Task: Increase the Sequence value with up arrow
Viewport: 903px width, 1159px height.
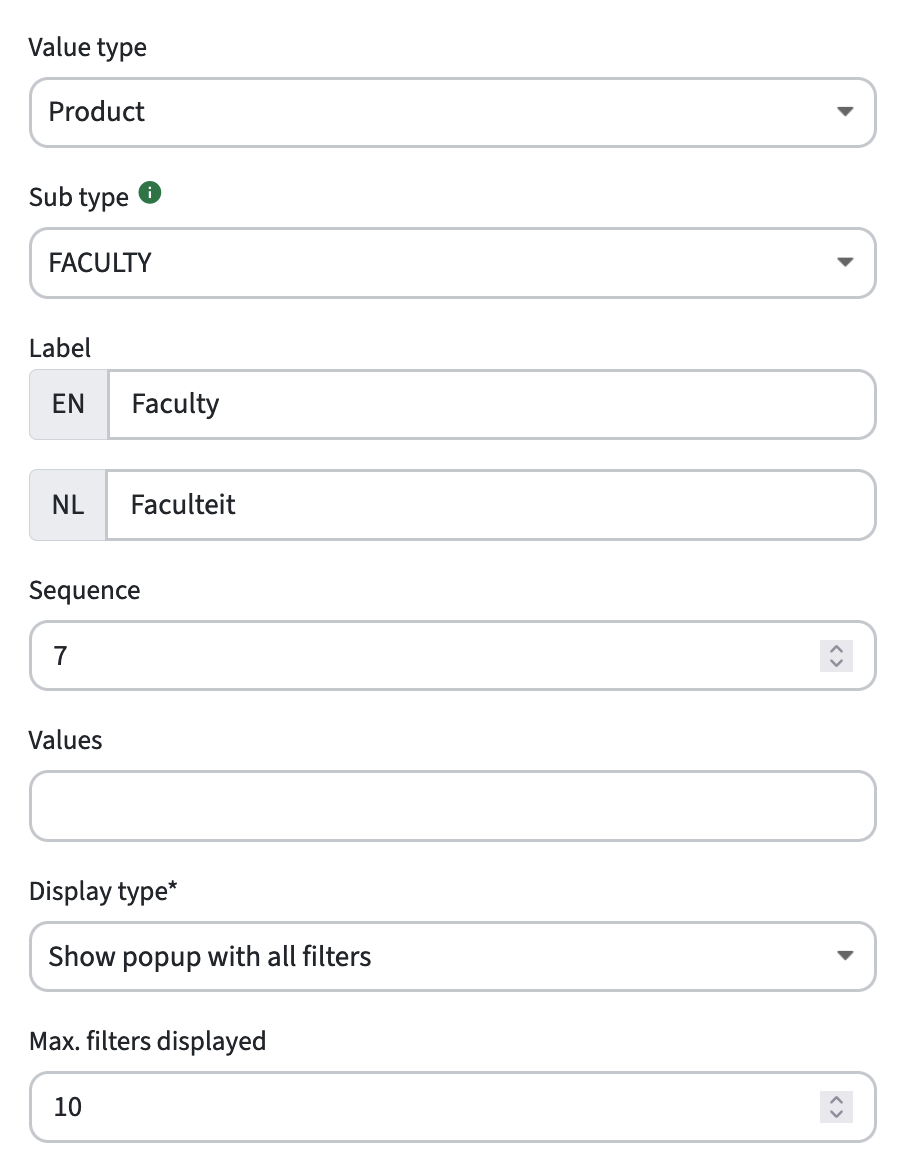Action: pyautogui.click(x=836, y=648)
